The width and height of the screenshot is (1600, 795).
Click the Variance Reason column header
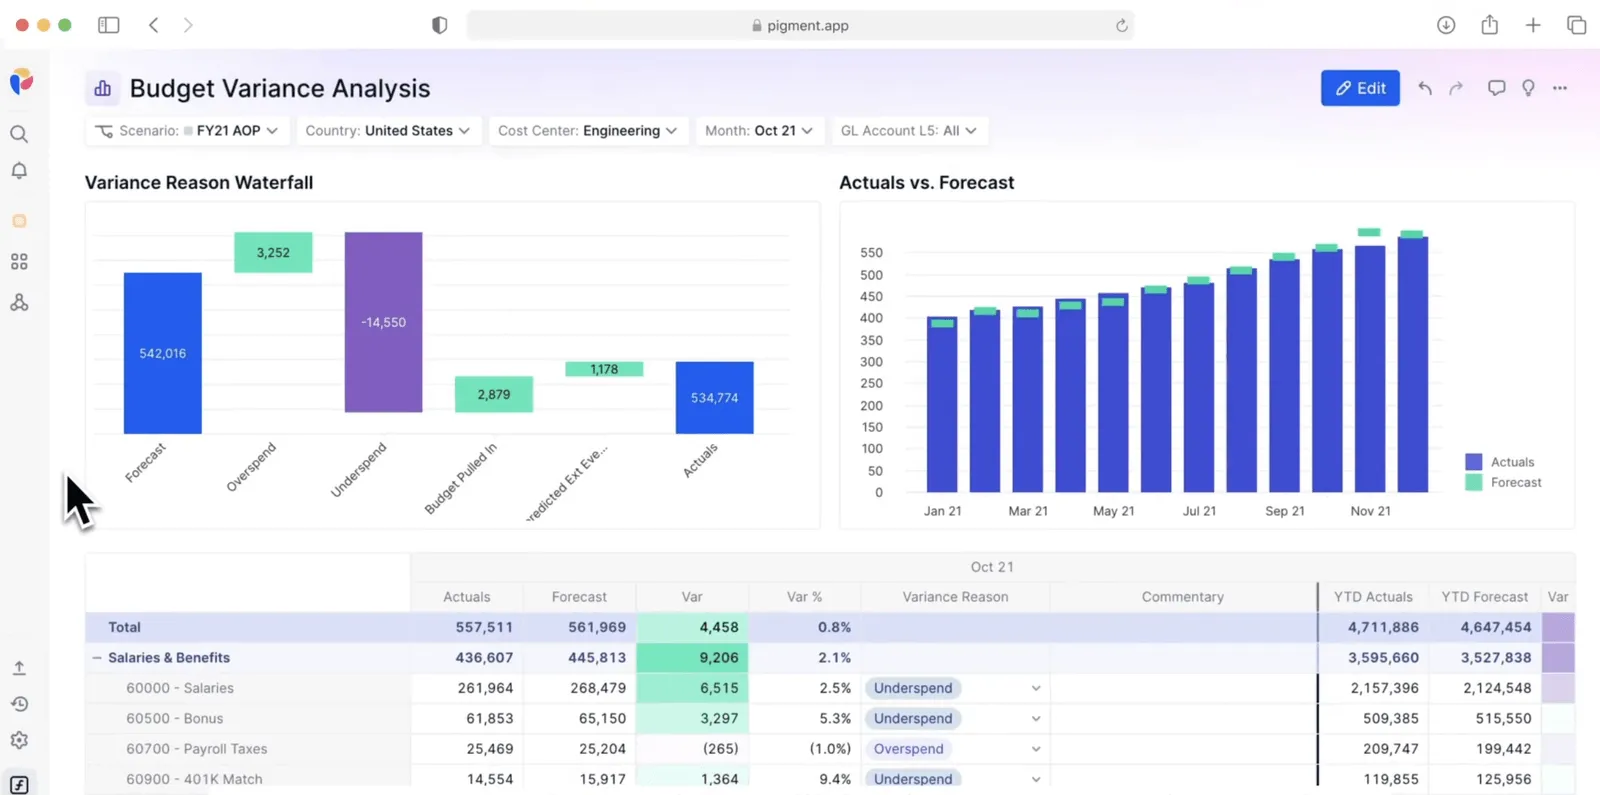click(x=955, y=597)
